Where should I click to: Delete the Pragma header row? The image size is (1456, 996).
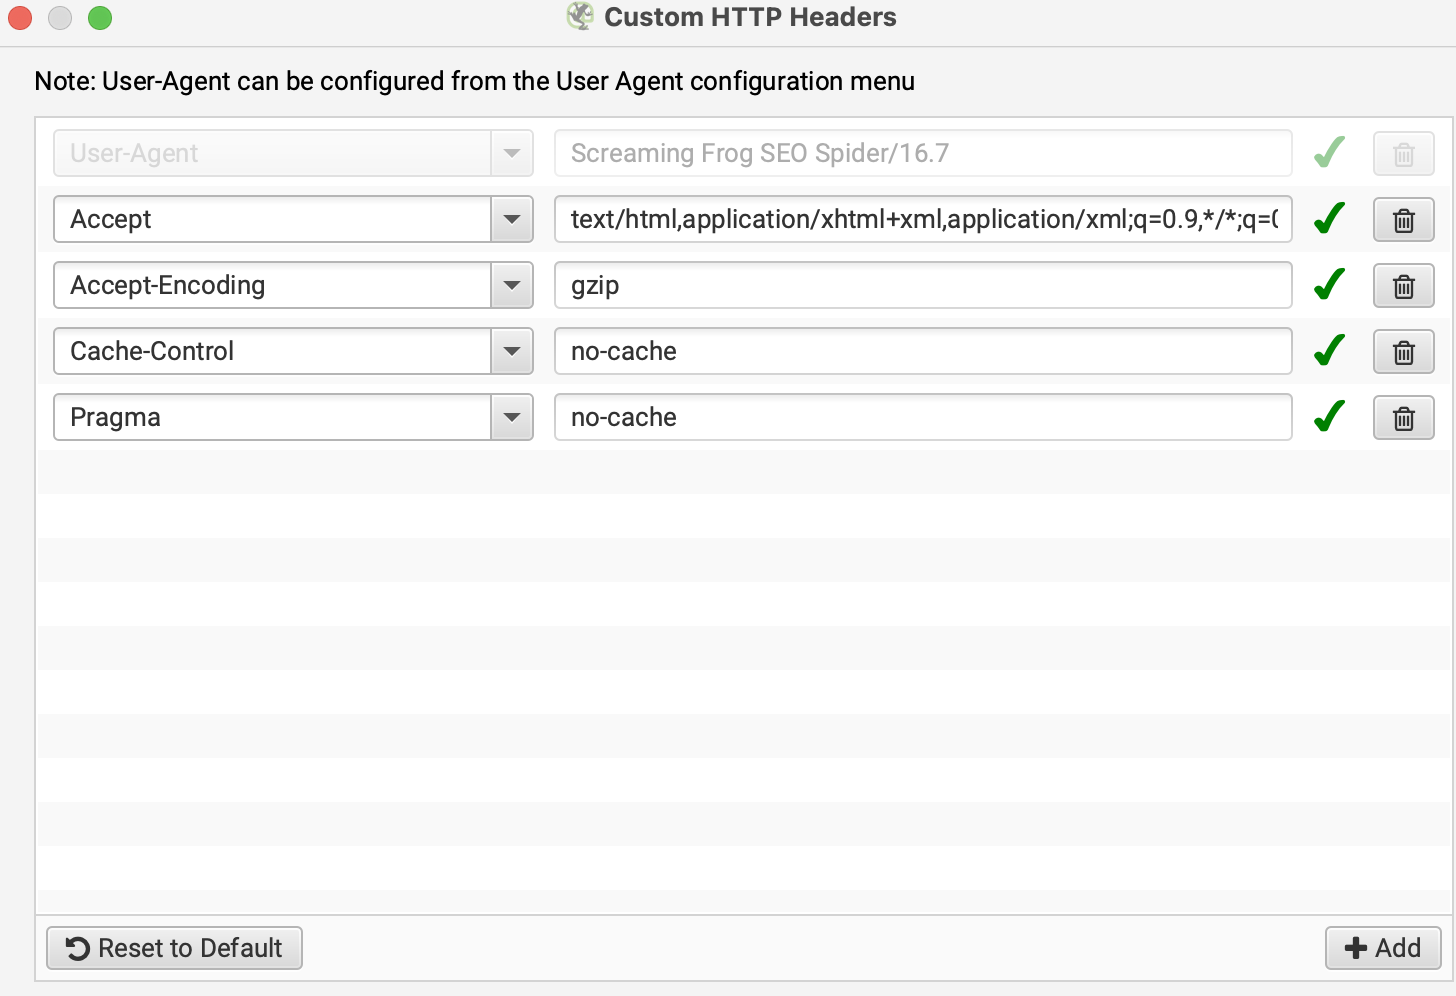(1403, 418)
